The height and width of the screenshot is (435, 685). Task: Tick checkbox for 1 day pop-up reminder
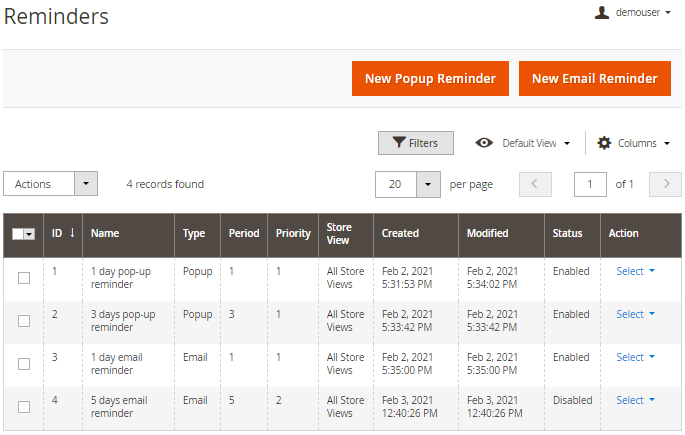pos(24,278)
